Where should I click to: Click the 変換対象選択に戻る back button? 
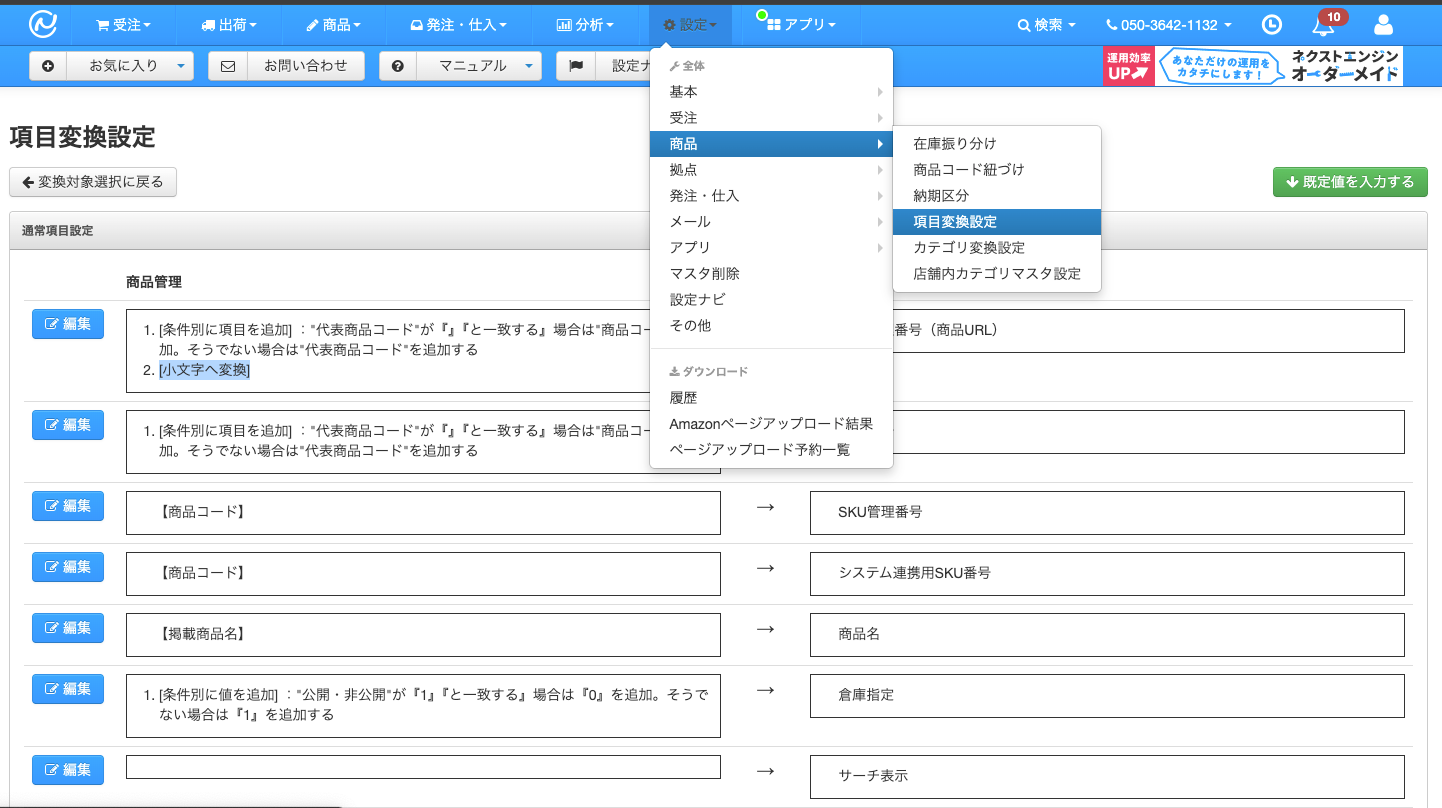95,182
